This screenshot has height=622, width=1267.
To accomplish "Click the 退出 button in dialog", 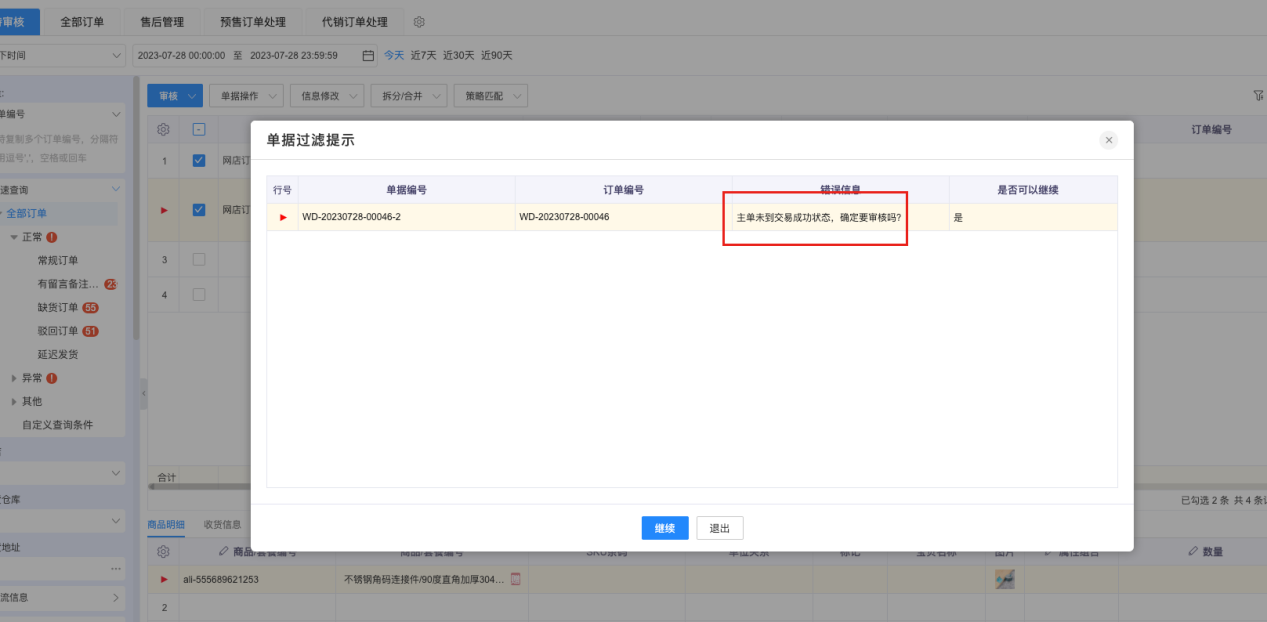I will [720, 528].
